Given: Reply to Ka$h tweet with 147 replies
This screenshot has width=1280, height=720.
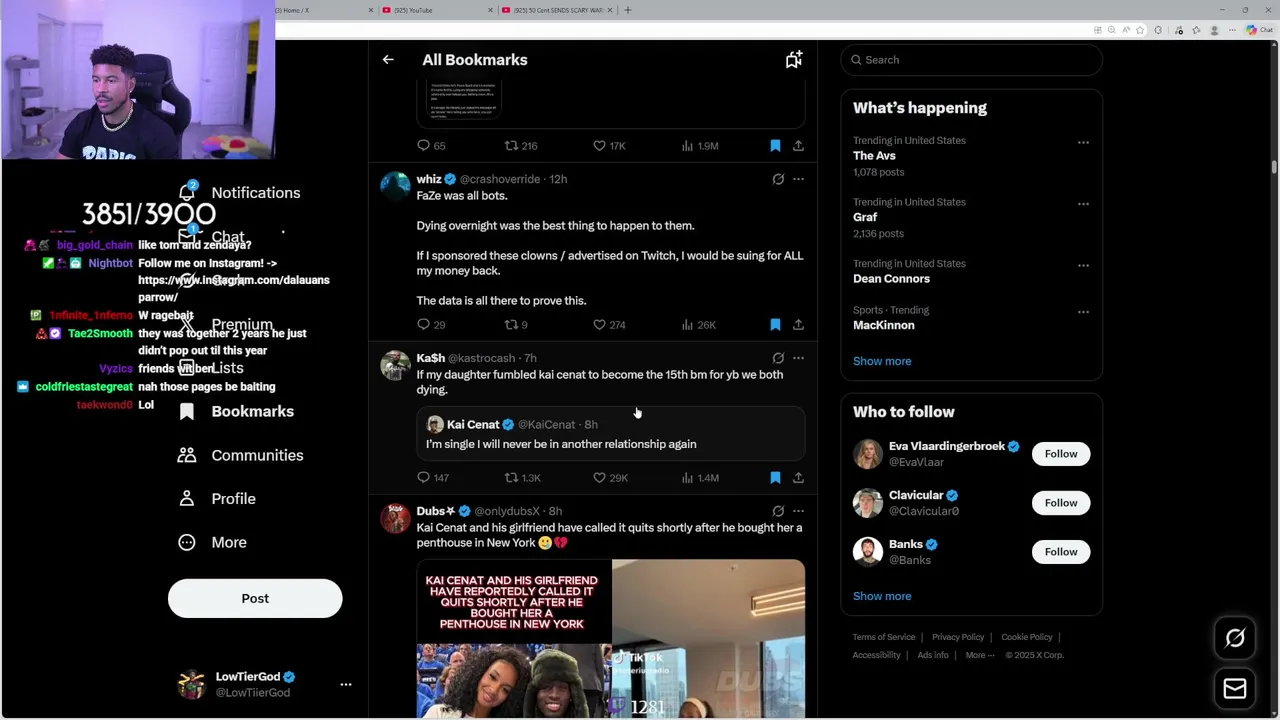Looking at the screenshot, I should [x=433, y=478].
